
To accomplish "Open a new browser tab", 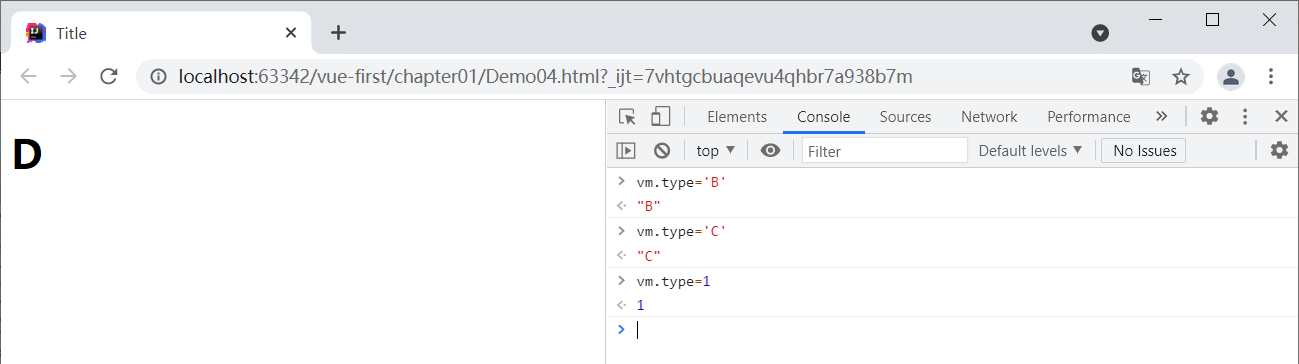I will point(338,33).
